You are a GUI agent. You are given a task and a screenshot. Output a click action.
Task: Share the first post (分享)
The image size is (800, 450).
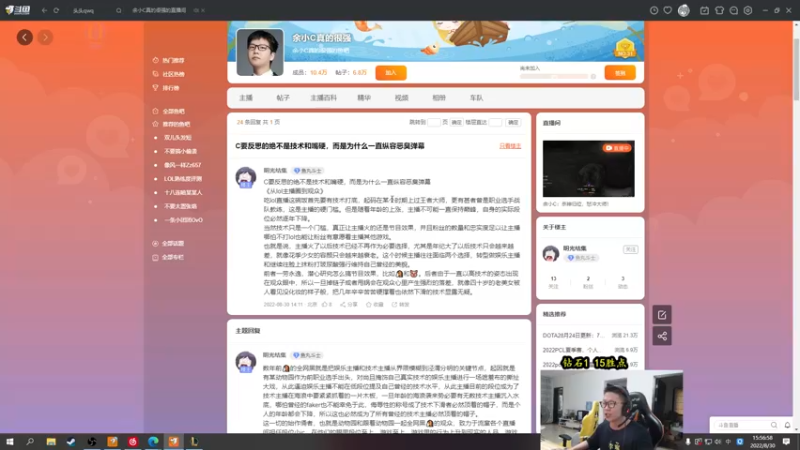pyautogui.click(x=348, y=305)
